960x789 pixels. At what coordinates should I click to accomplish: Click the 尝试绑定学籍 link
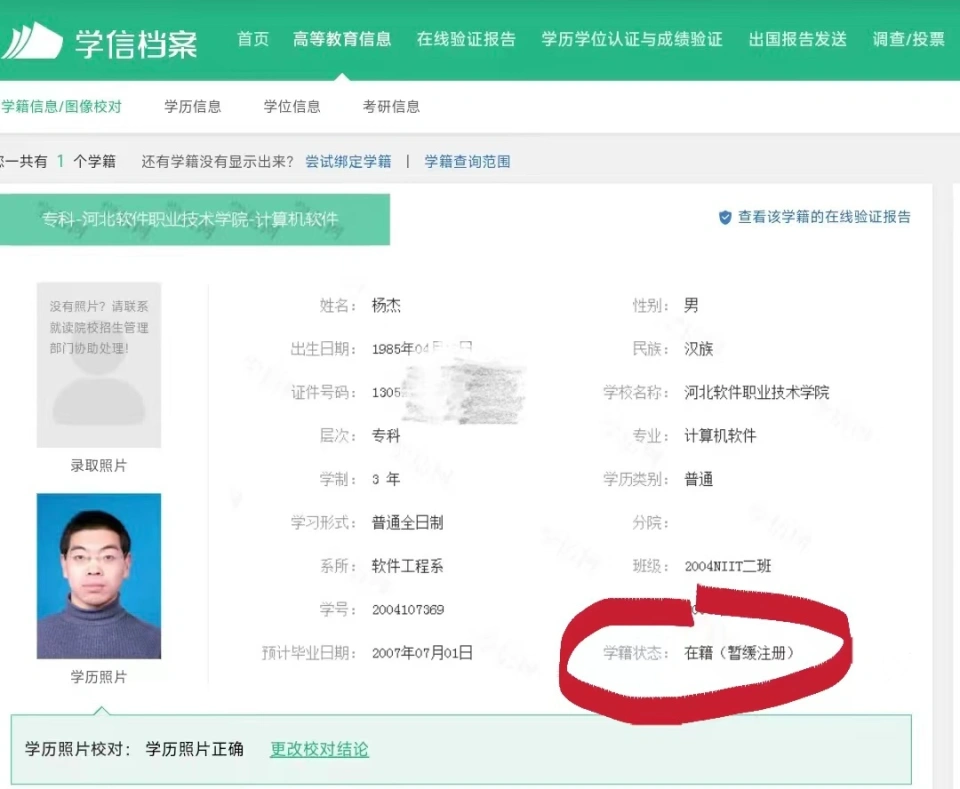(x=348, y=162)
